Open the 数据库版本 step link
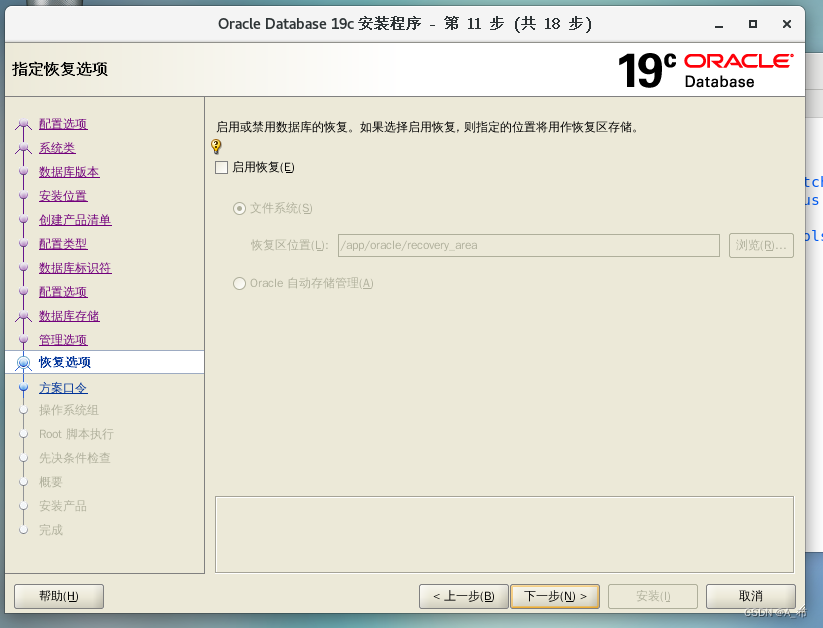 pos(69,172)
